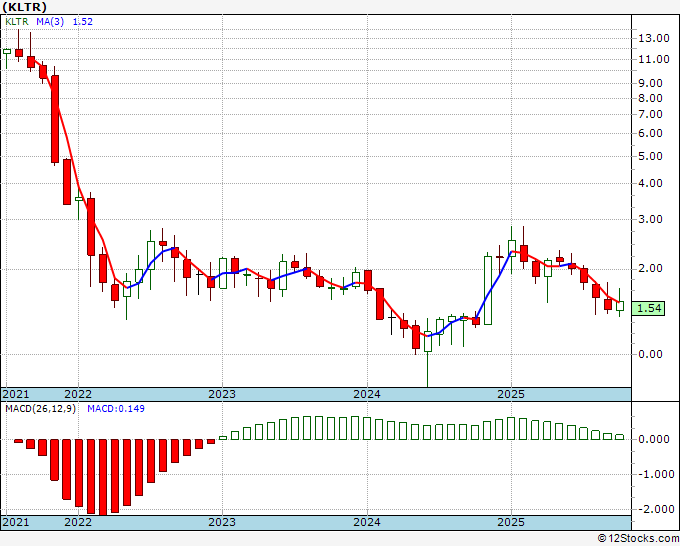Click the 11.00 price axis label
This screenshot has width=680, height=546.
coord(654,59)
